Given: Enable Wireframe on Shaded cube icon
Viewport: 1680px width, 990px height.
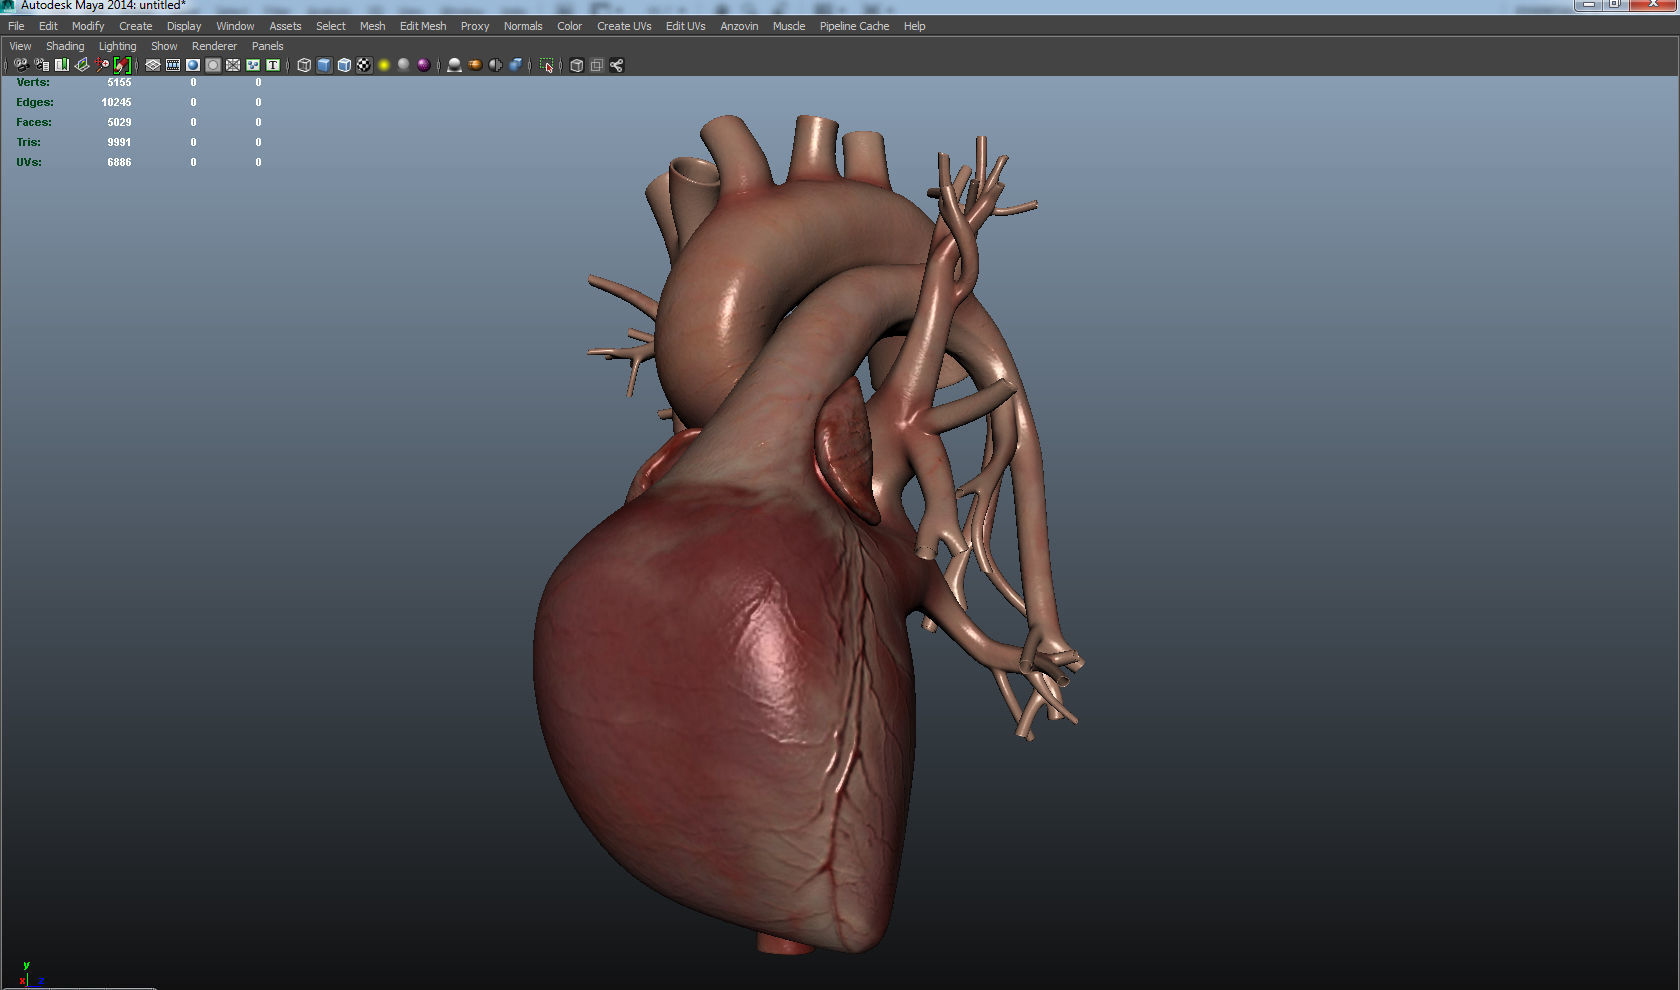Looking at the screenshot, I should tap(344, 65).
